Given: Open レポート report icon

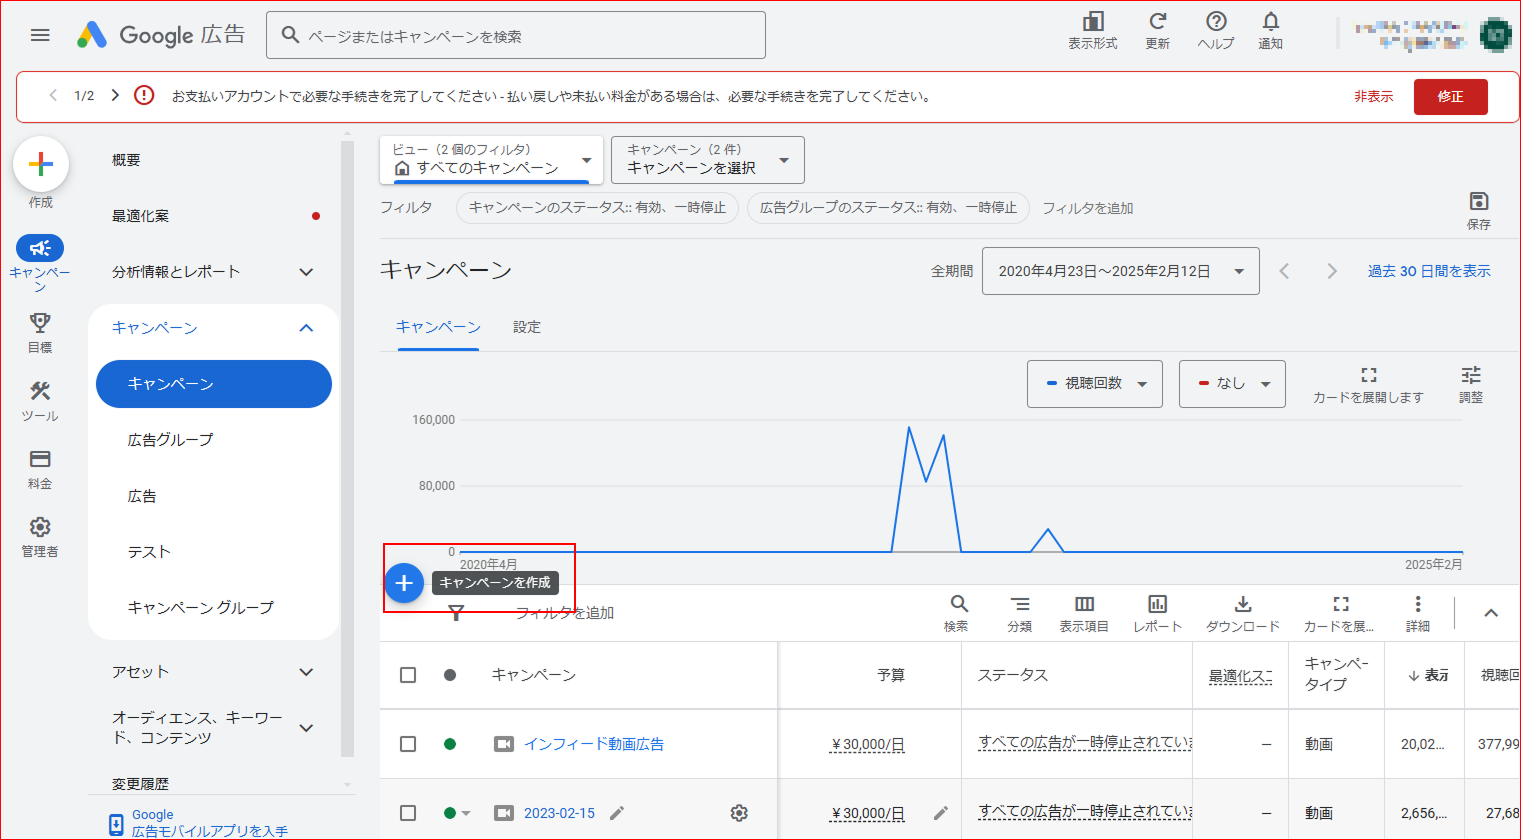Looking at the screenshot, I should coord(1157,604).
